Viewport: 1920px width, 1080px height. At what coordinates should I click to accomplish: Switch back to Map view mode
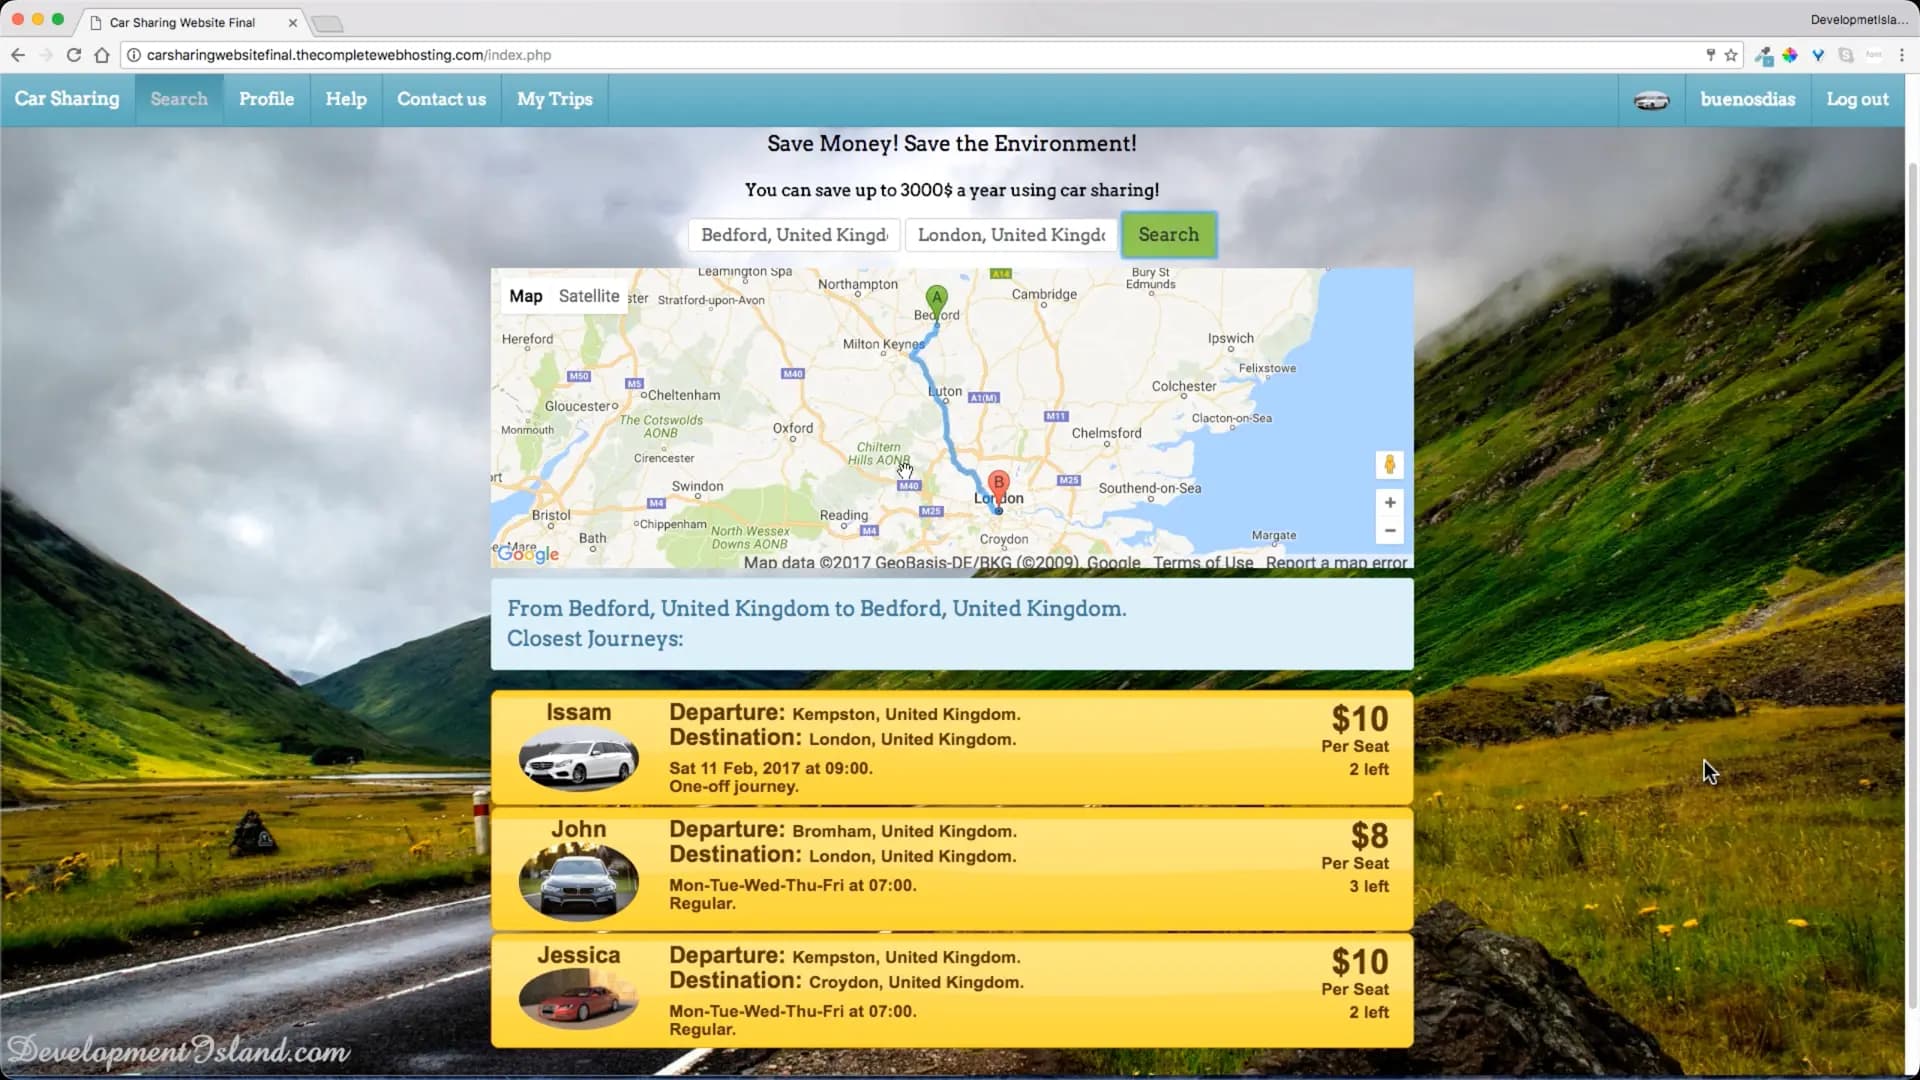pyautogui.click(x=526, y=296)
